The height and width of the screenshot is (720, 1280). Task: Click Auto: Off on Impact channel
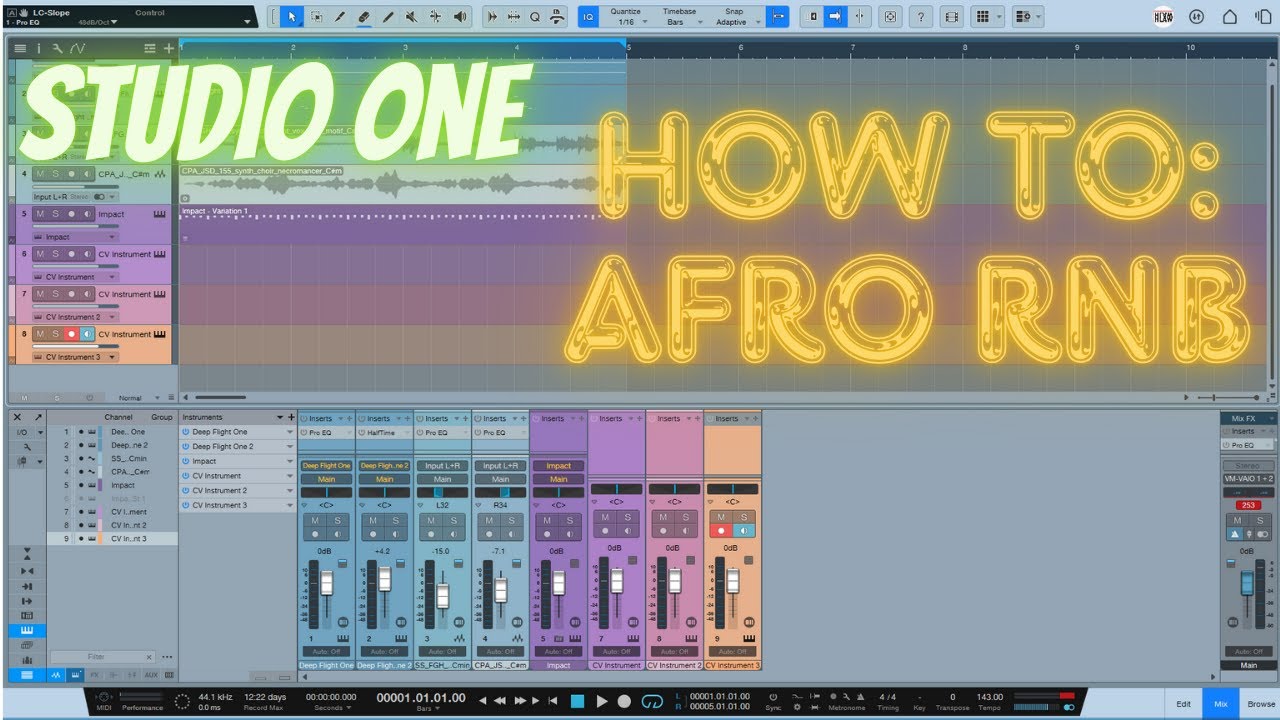pyautogui.click(x=559, y=651)
